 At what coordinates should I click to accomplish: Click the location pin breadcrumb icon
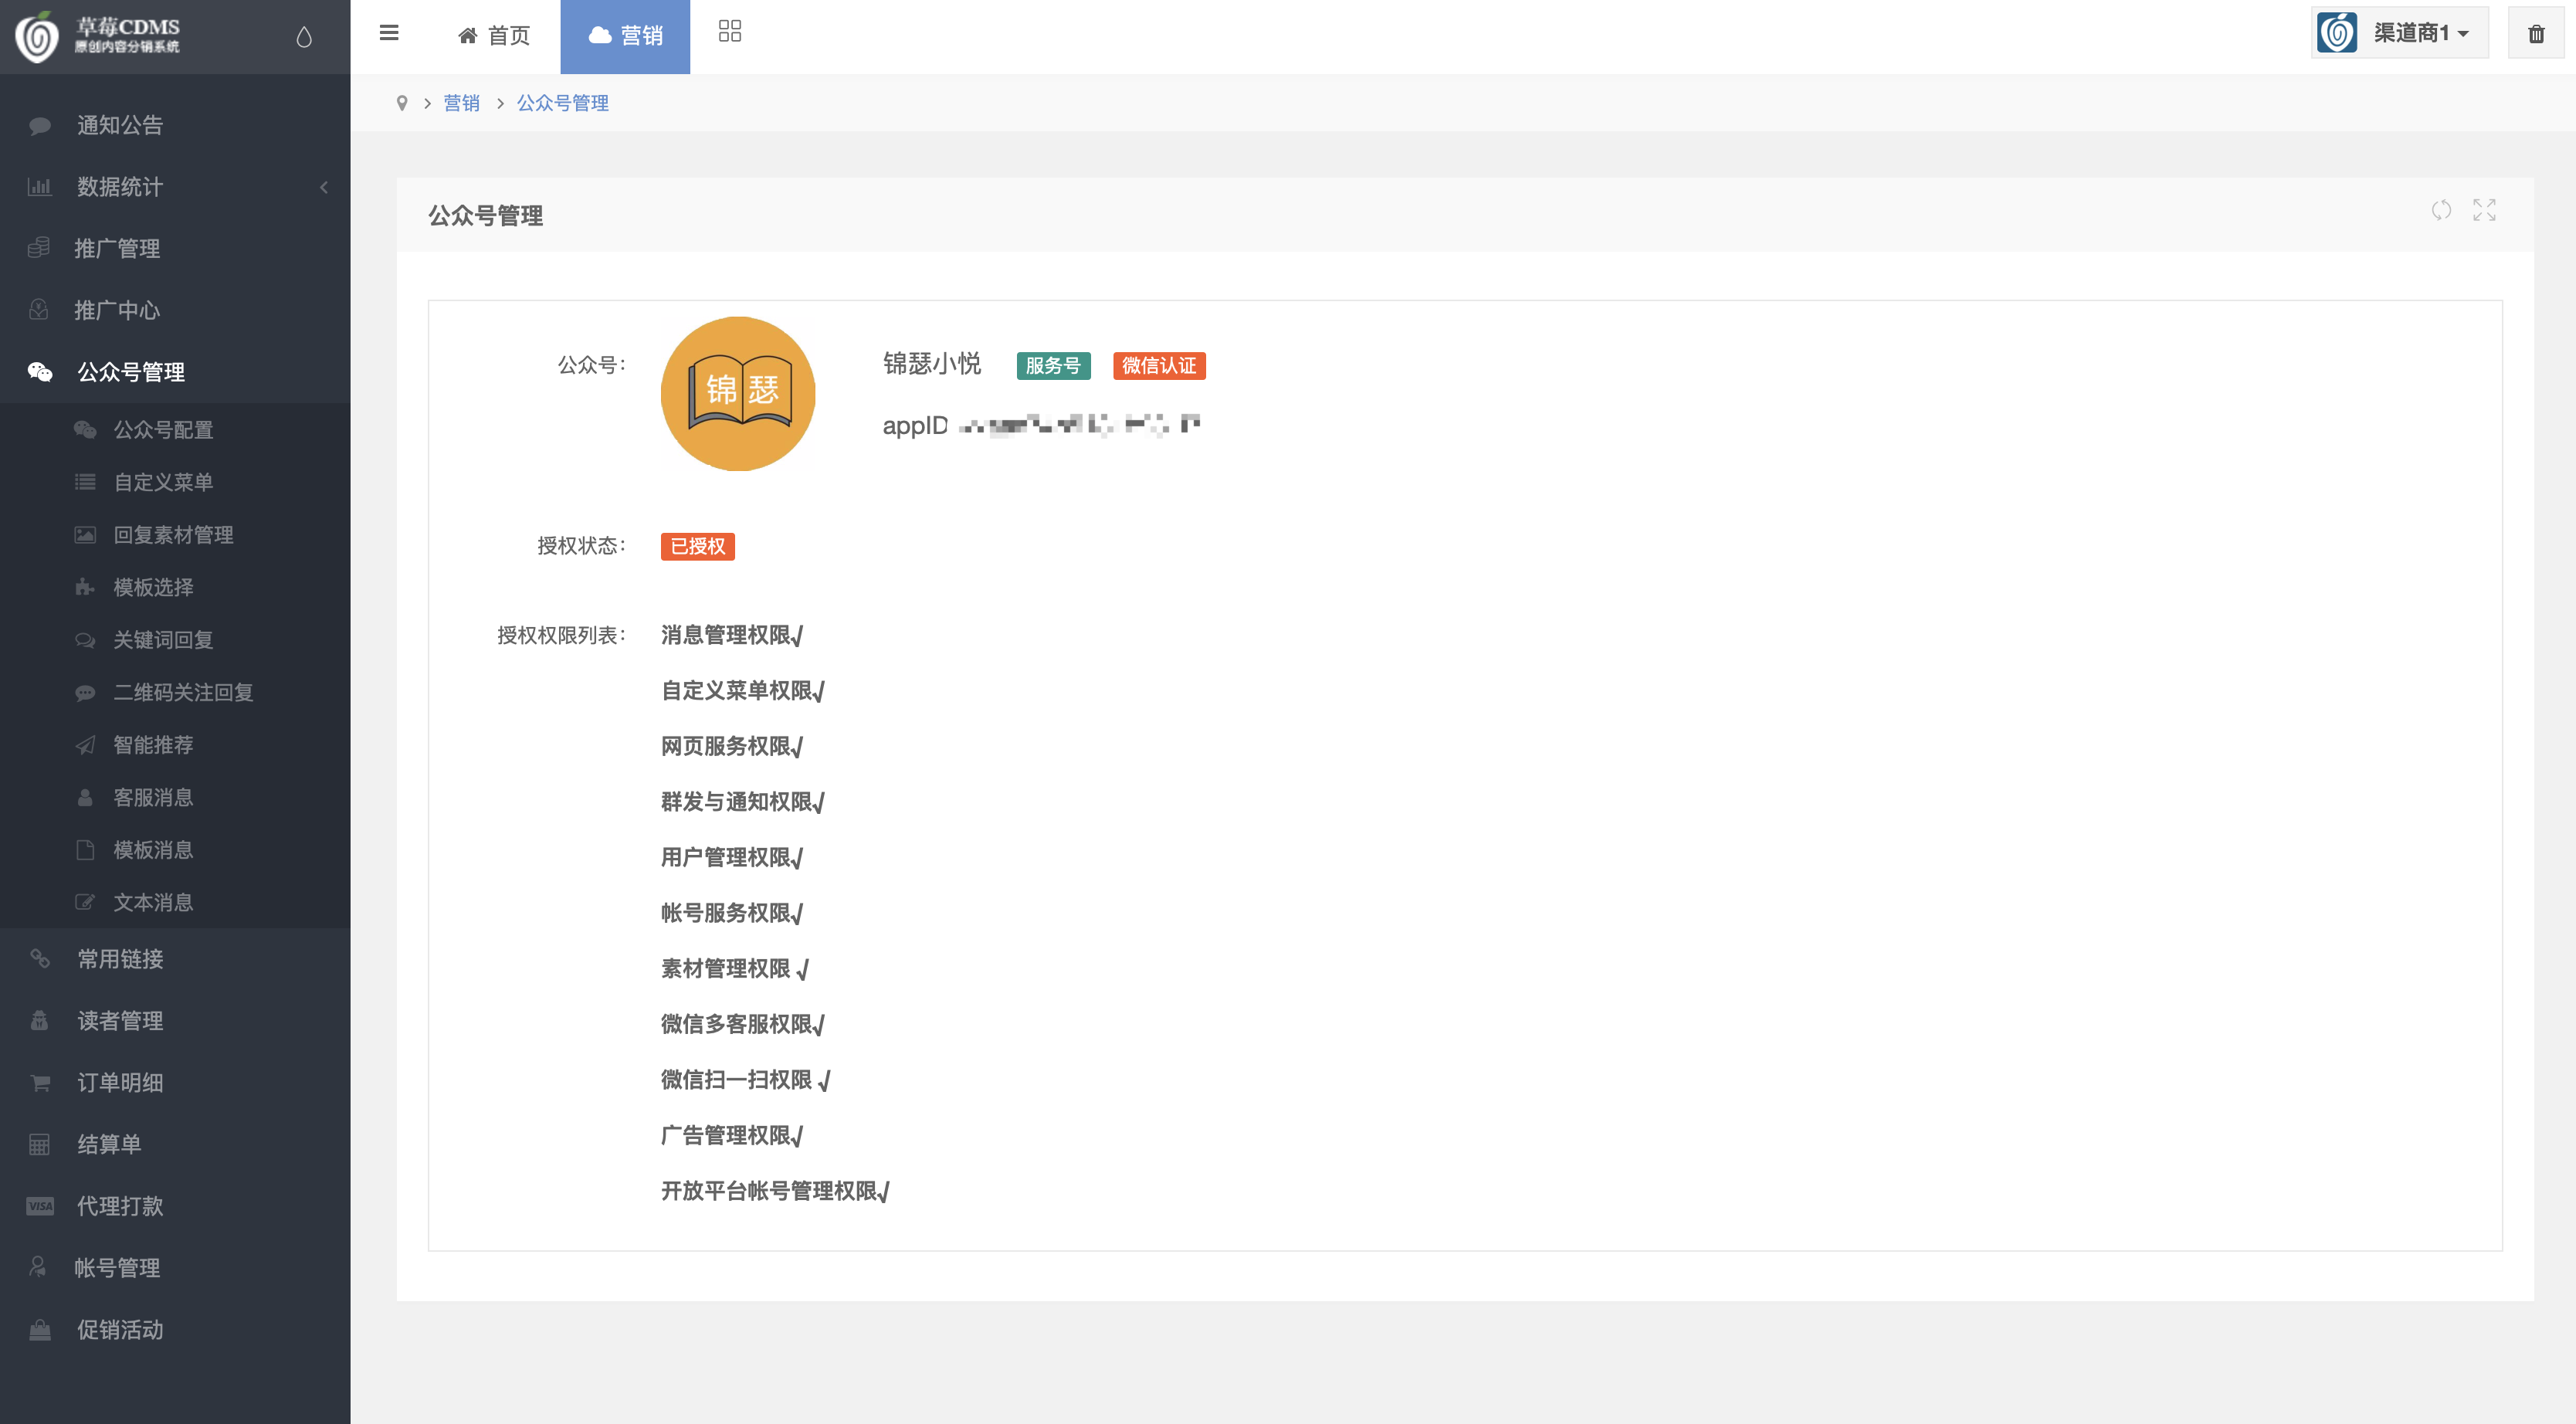pos(402,103)
